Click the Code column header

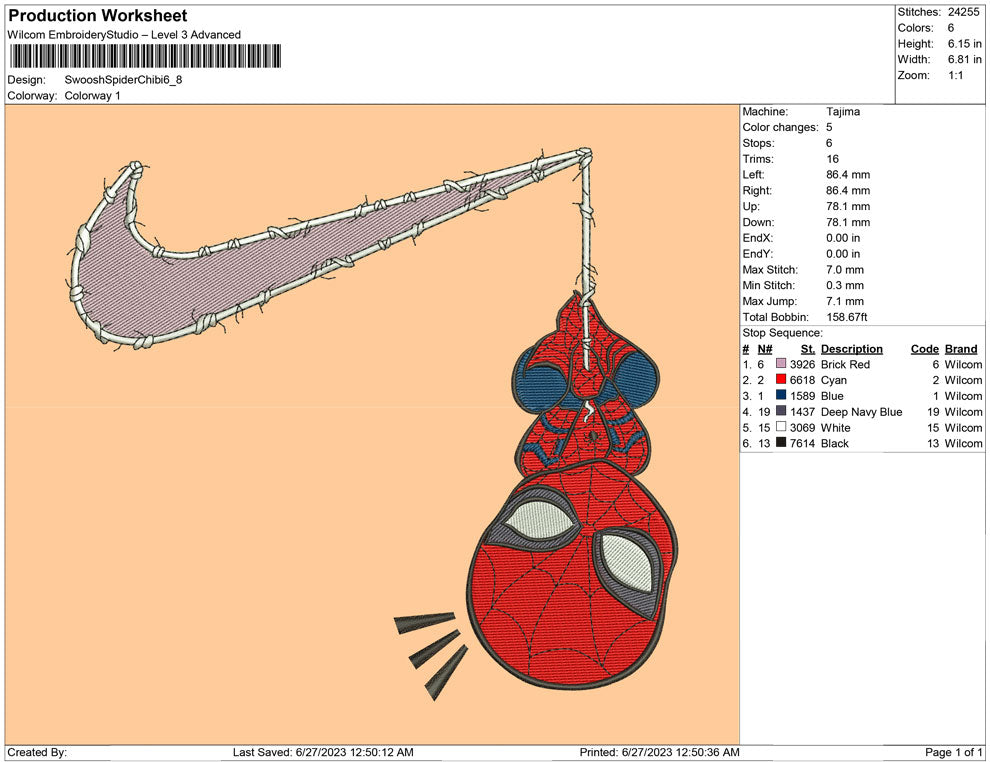click(x=924, y=349)
